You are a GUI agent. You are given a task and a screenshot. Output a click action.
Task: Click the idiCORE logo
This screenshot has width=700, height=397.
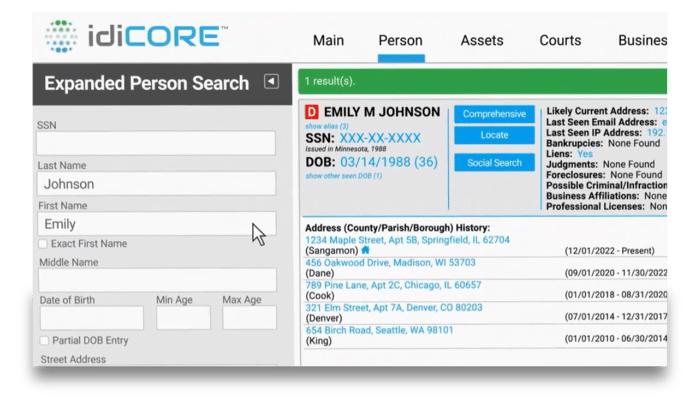tap(136, 36)
